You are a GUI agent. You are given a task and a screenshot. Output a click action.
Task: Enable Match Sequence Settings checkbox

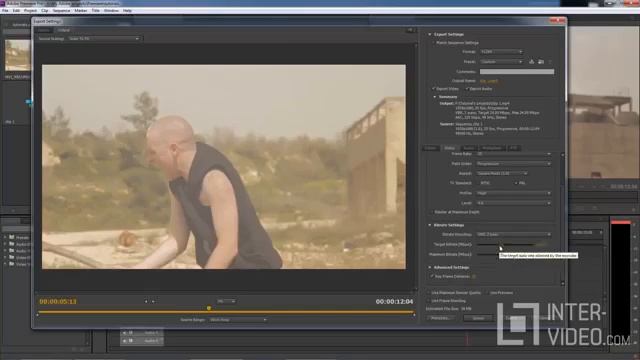(433, 42)
